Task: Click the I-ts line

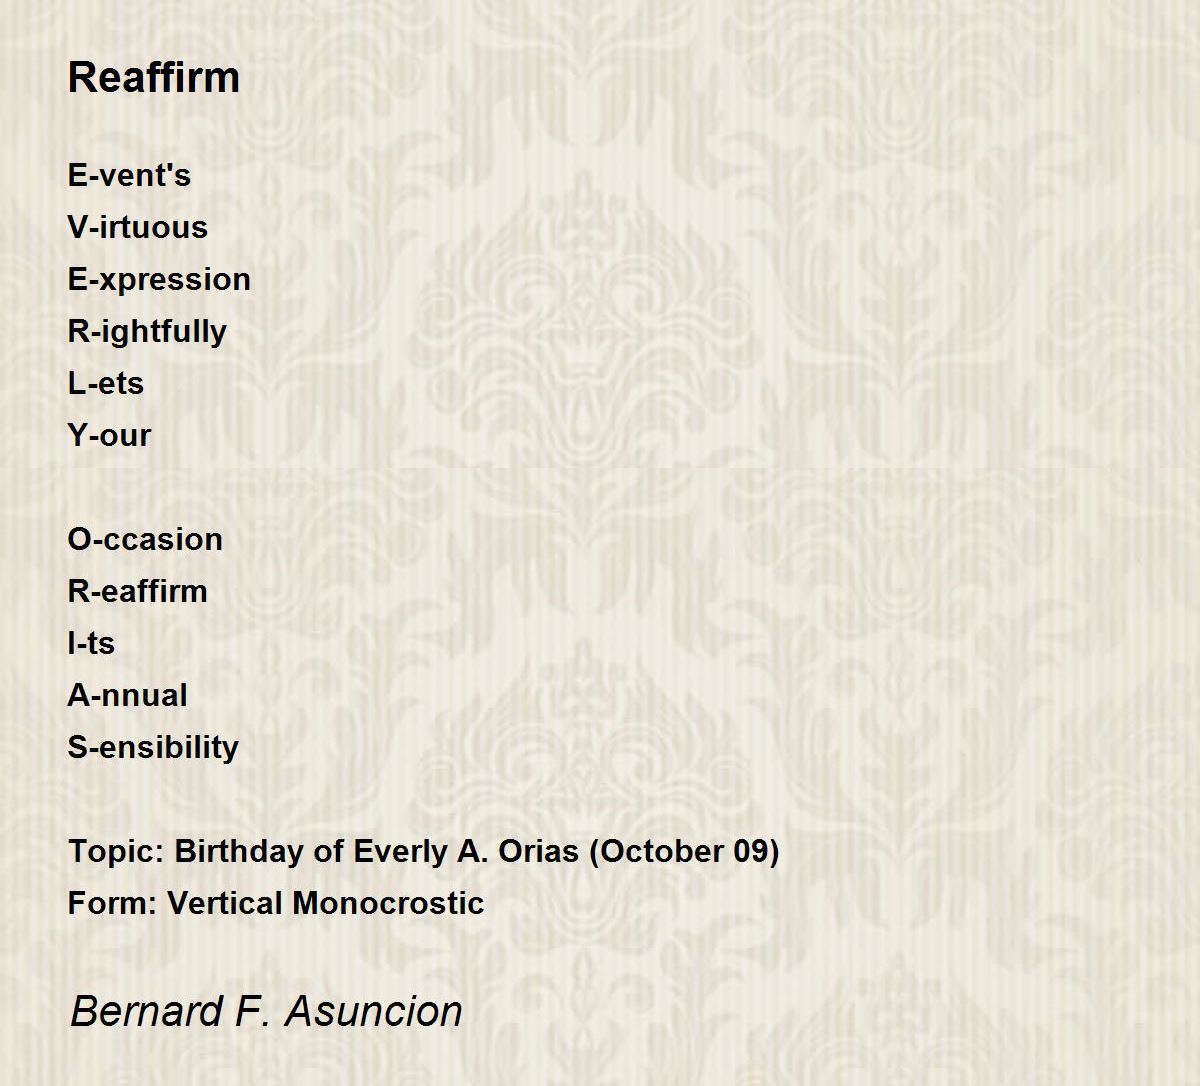Action: click(x=91, y=643)
